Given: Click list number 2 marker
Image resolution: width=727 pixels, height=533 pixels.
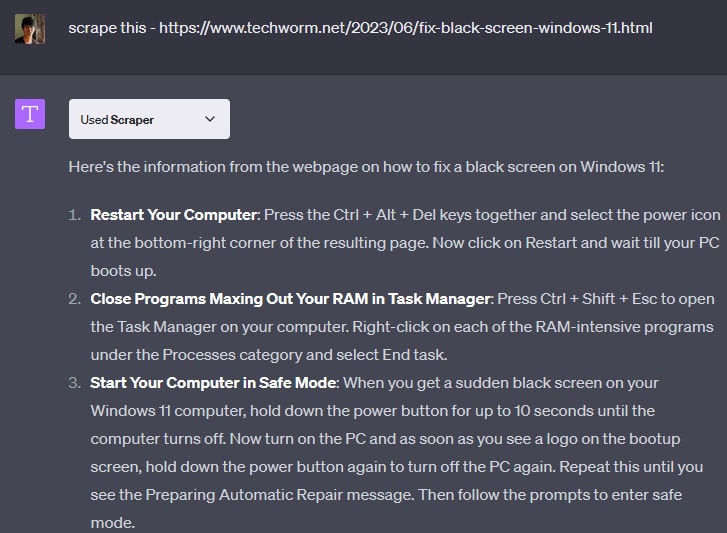Looking at the screenshot, I should tap(76, 298).
